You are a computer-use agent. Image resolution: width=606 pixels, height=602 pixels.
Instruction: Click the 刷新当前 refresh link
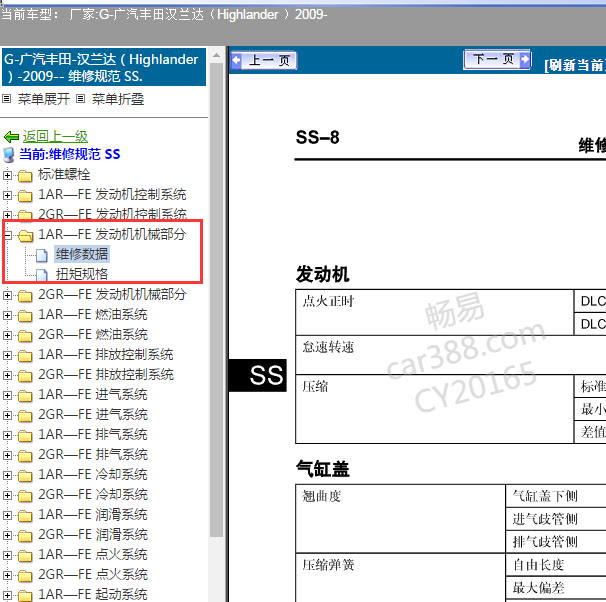click(x=575, y=65)
